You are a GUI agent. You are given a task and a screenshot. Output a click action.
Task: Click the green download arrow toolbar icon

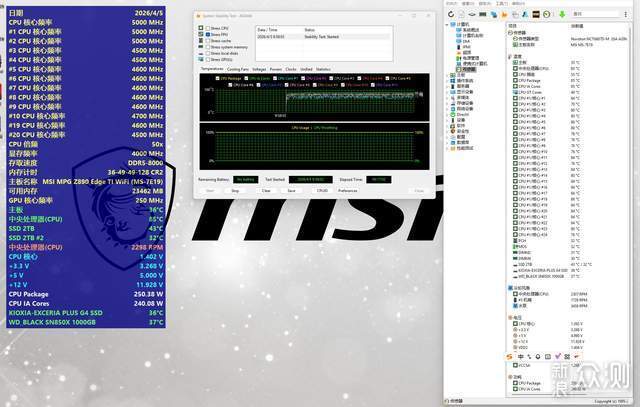[x=562, y=14]
